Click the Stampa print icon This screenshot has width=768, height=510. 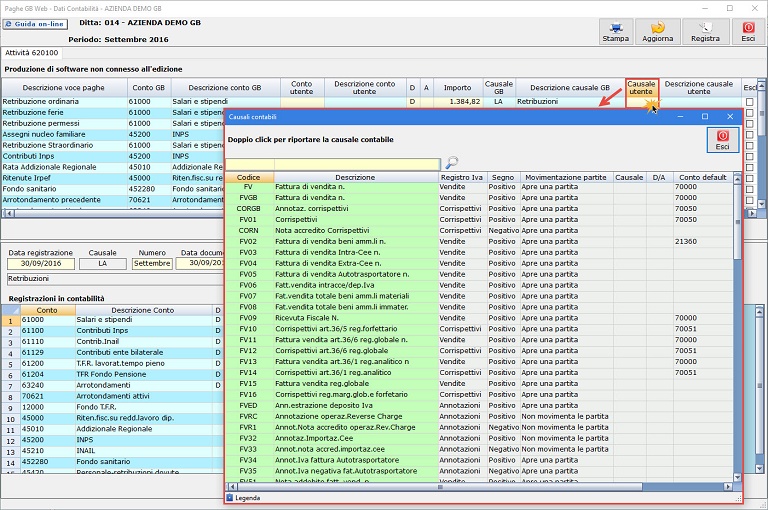(615, 27)
